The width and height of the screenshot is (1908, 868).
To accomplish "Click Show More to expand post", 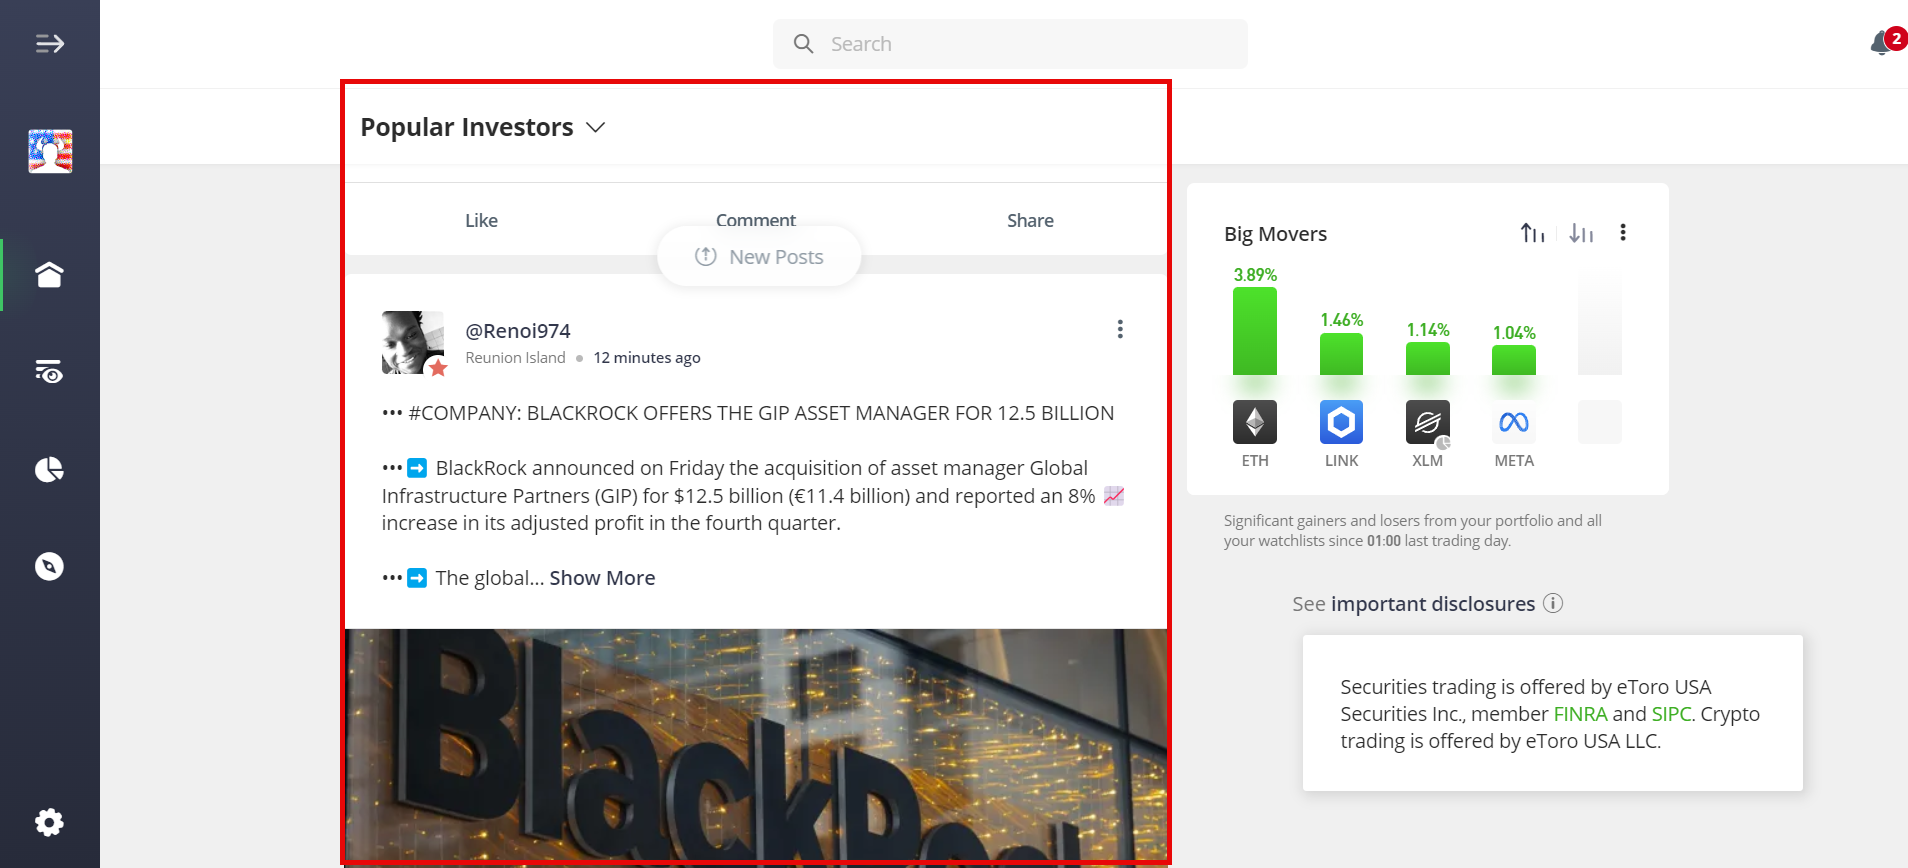I will (602, 578).
